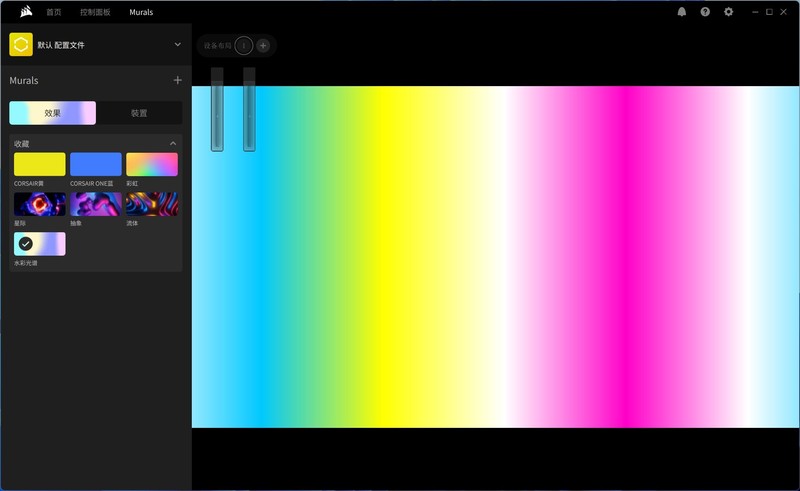Open the help question mark icon
The image size is (800, 491).
pyautogui.click(x=705, y=12)
